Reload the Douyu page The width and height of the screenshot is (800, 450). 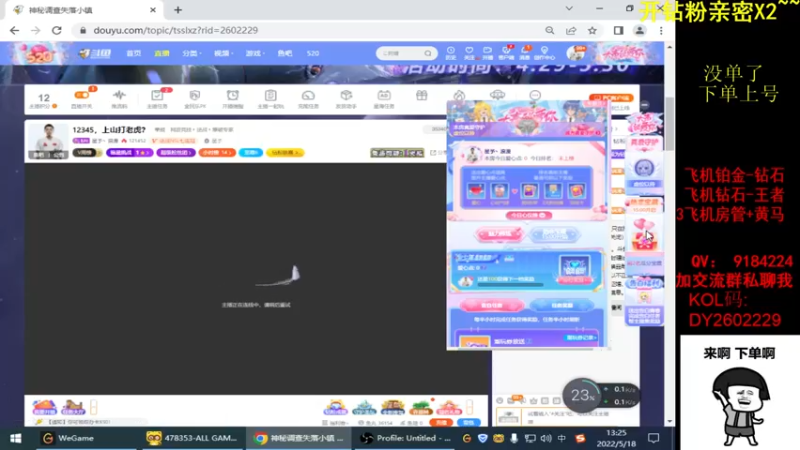(57, 31)
